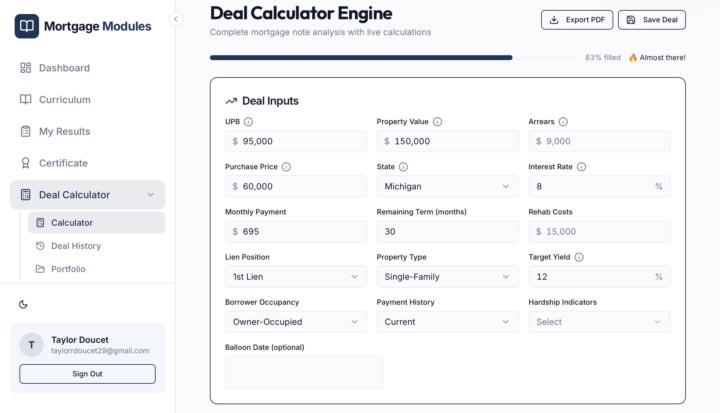Click the Export PDF button

click(577, 20)
